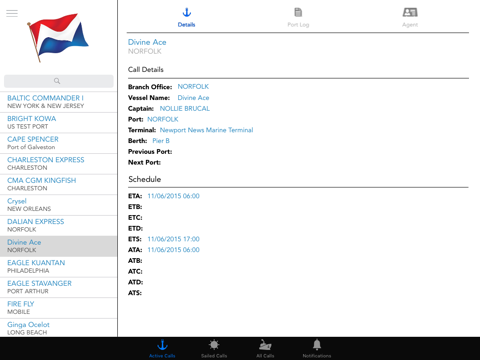Select EAGLE KUANTAN in vessel list
The image size is (480, 360).
click(x=58, y=267)
